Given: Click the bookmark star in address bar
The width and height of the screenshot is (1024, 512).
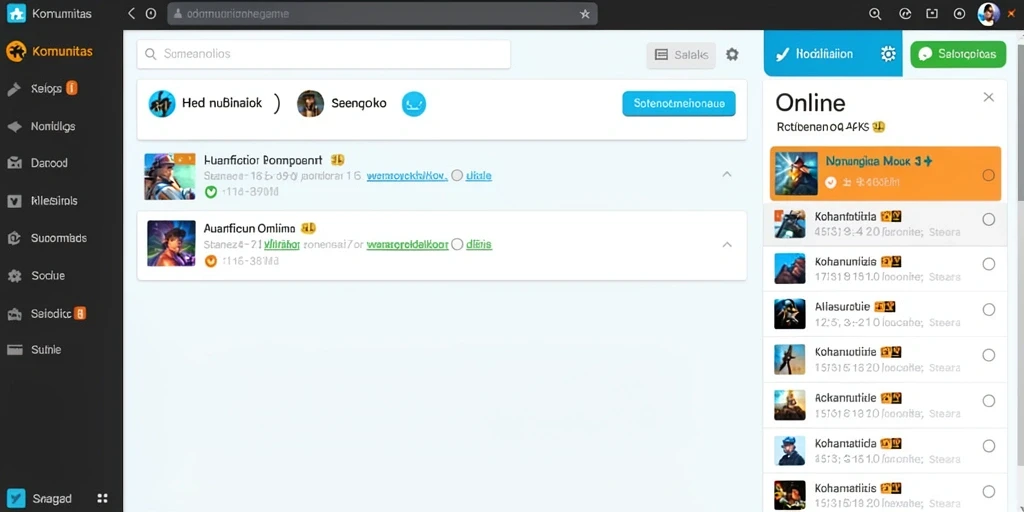Looking at the screenshot, I should point(584,14).
